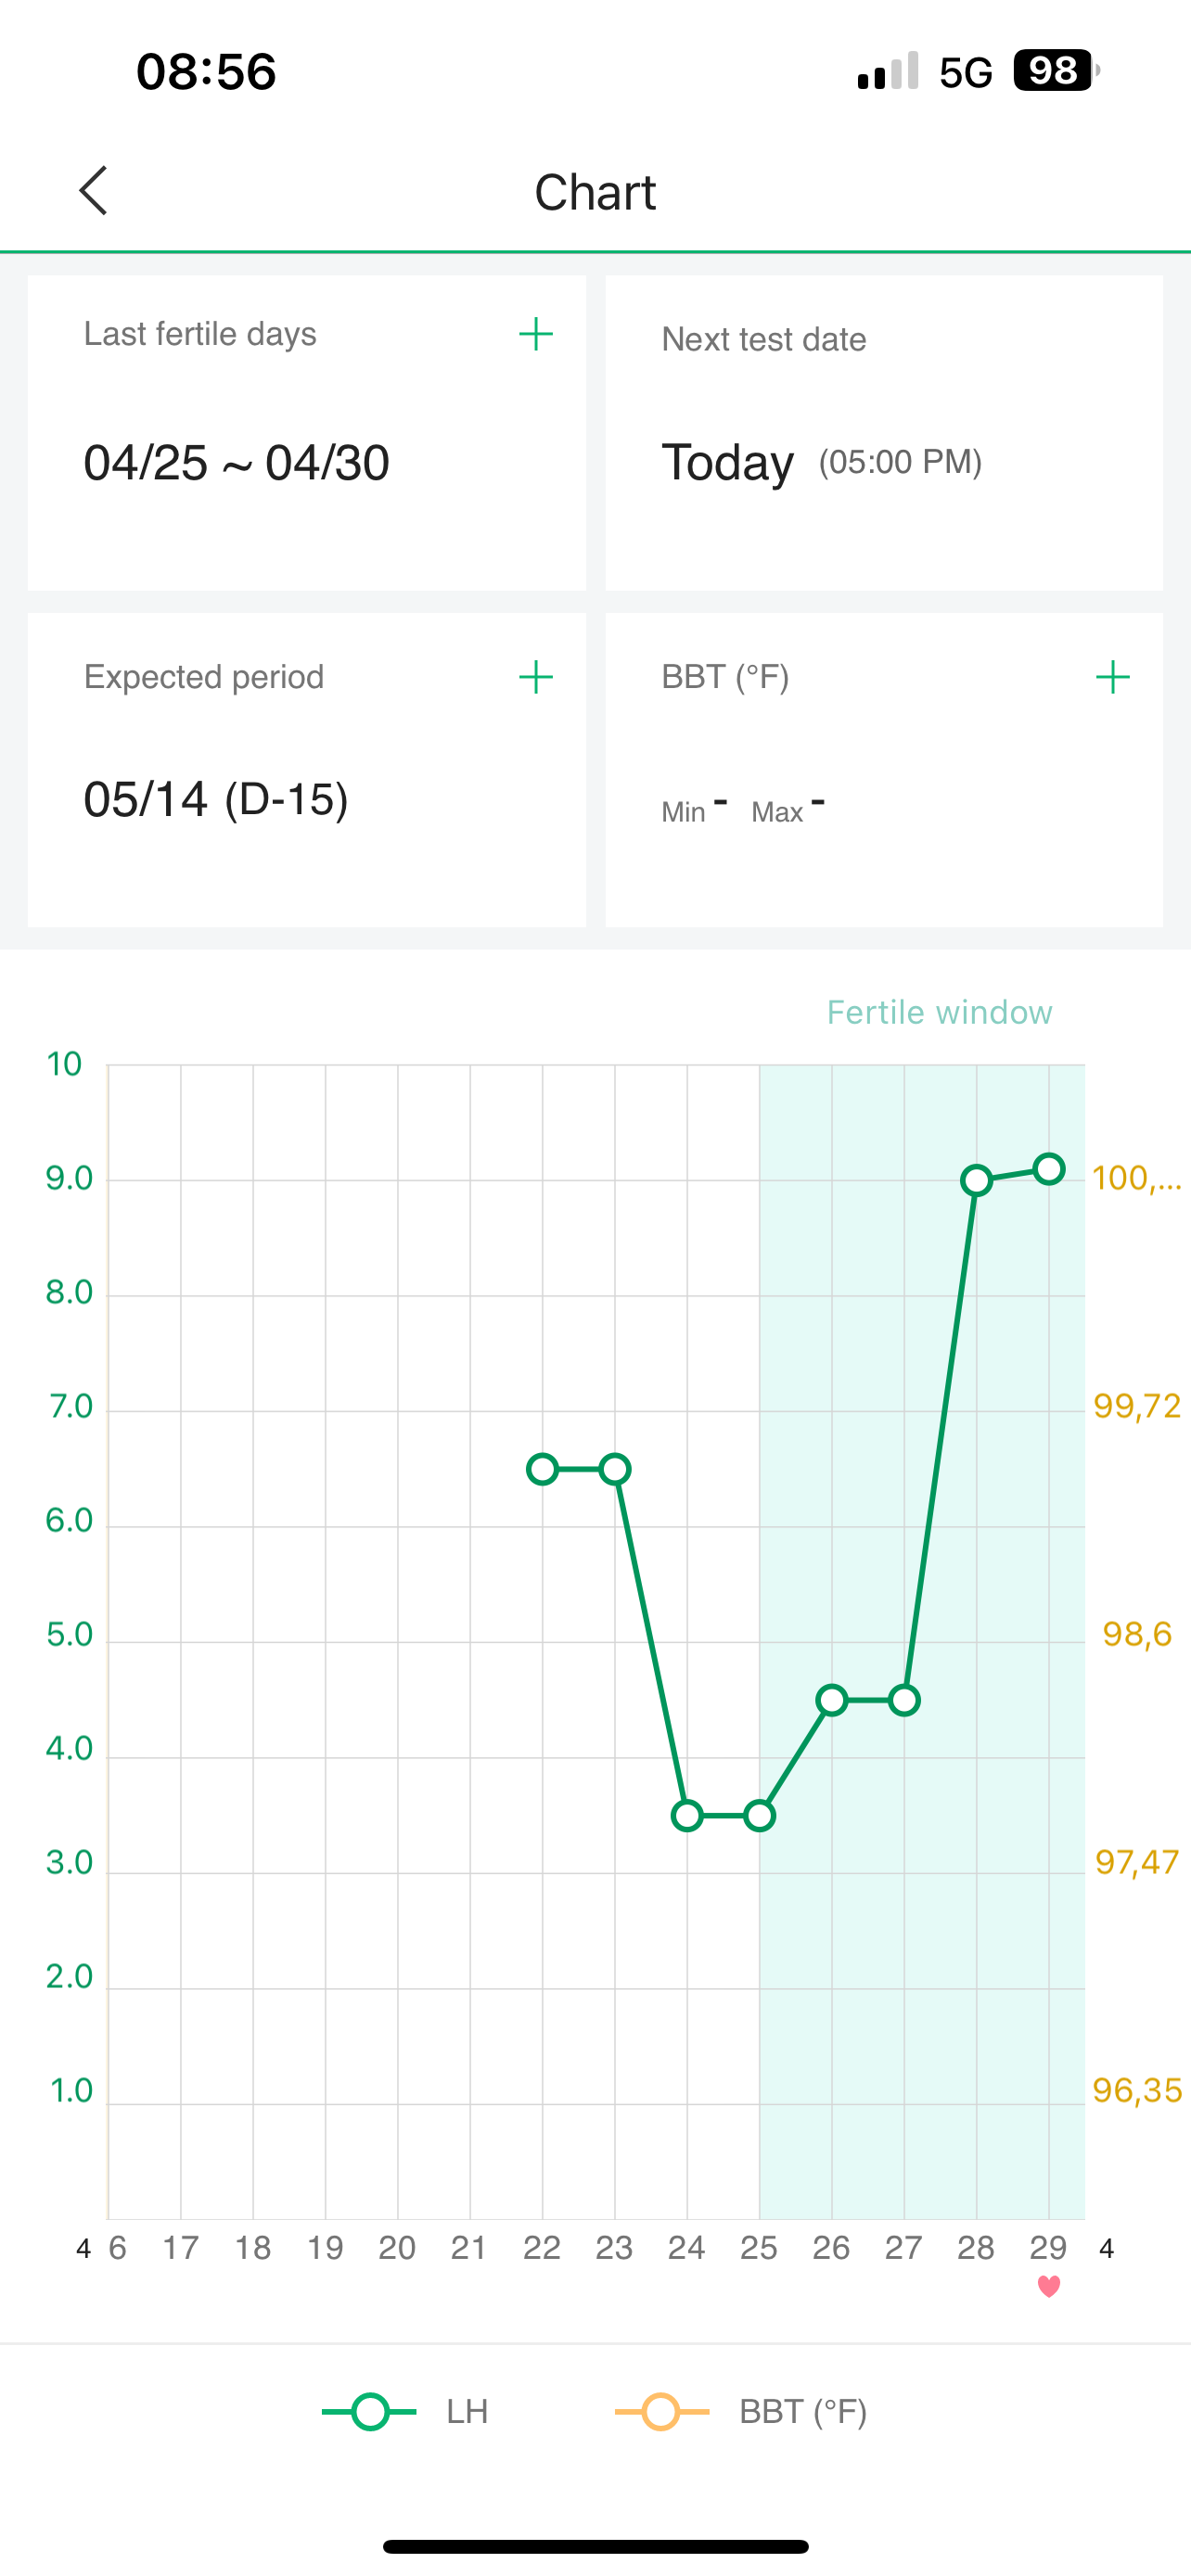Tap plus icon on Last fertile days
The image size is (1191, 2576).
[536, 334]
